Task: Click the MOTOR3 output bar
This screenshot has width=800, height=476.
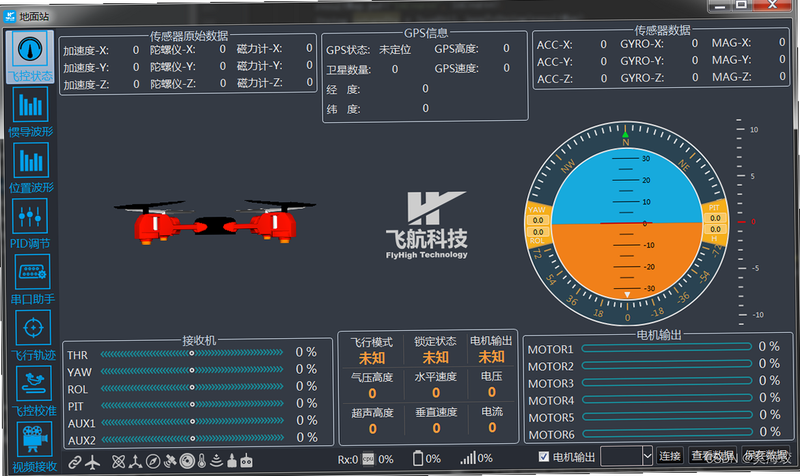Action: pos(667,382)
